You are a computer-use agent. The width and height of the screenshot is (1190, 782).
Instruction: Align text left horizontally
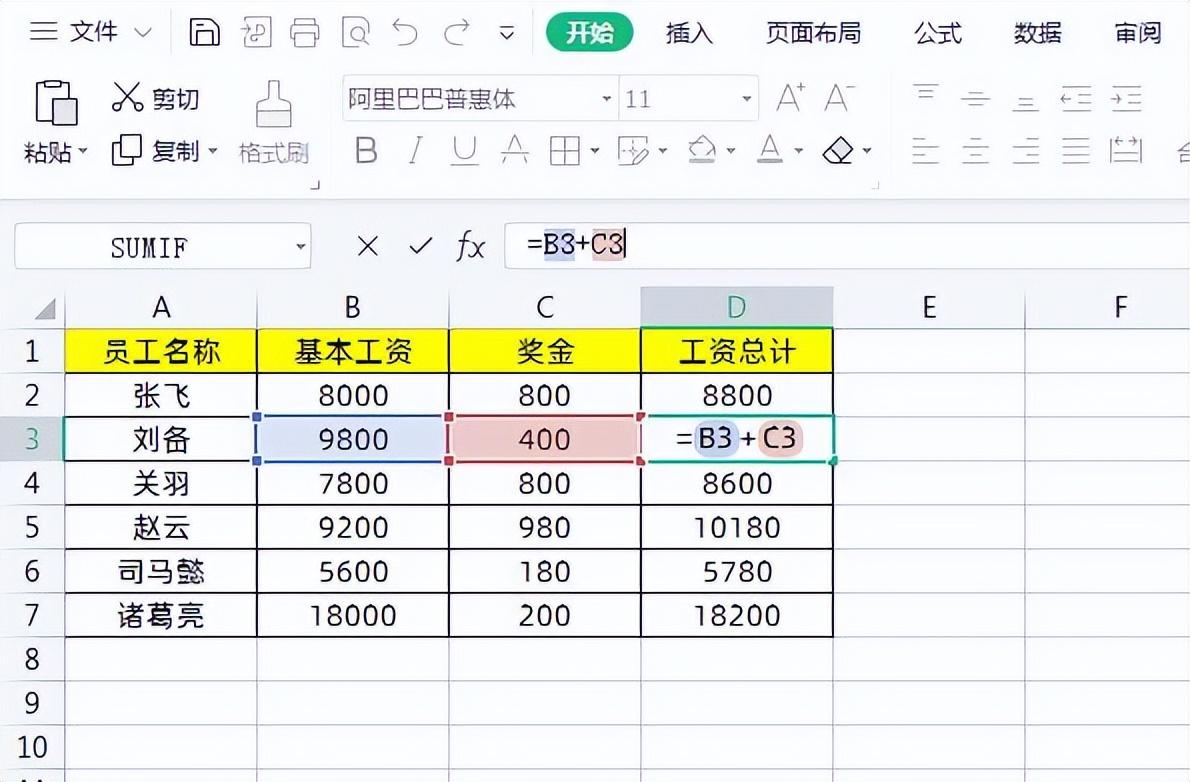(x=925, y=150)
